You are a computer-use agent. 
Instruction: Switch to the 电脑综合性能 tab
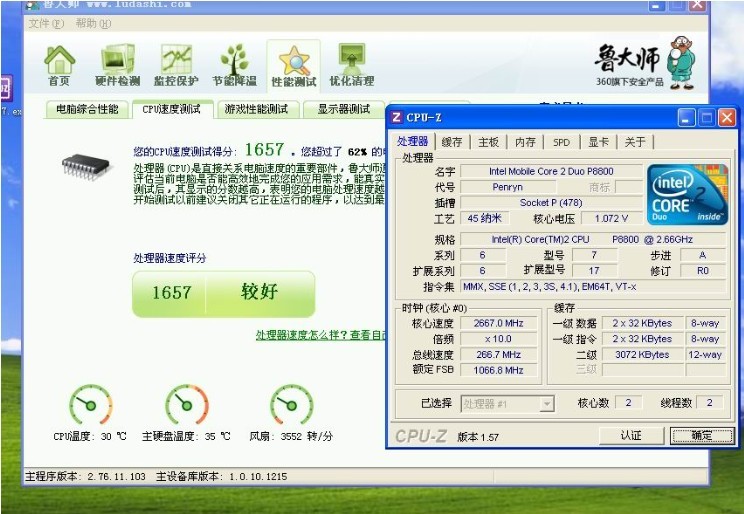click(87, 109)
